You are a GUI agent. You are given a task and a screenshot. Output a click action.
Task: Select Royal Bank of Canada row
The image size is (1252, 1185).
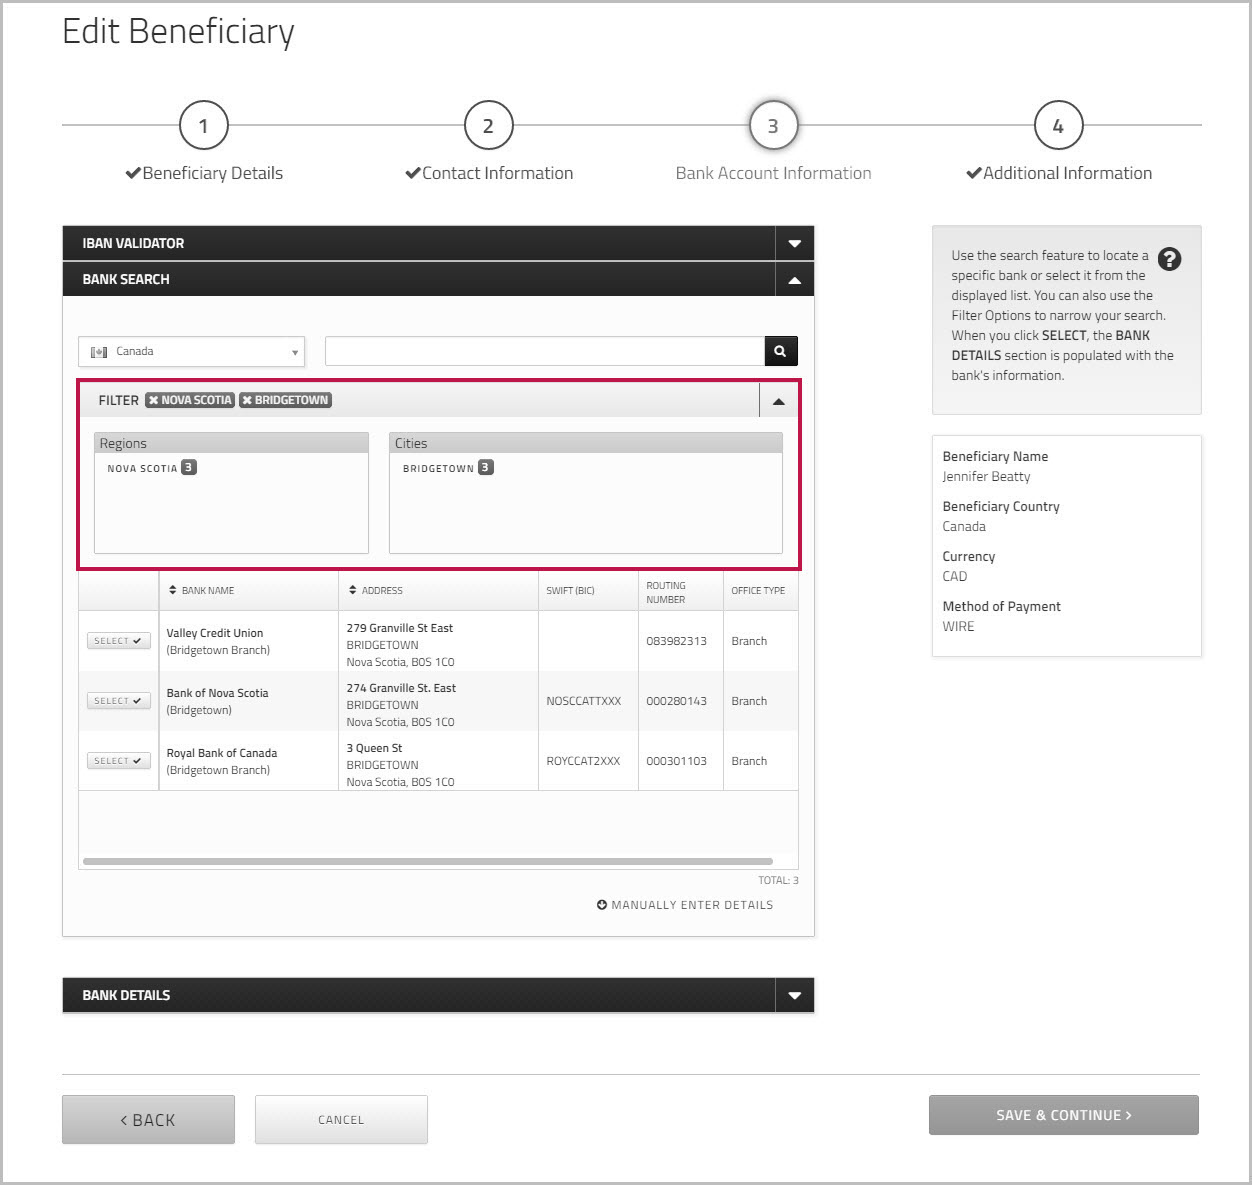[x=118, y=761]
